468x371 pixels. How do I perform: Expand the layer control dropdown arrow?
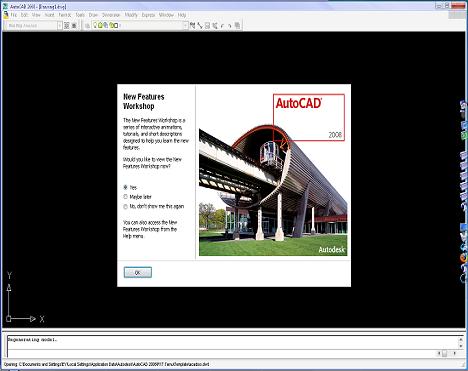tap(185, 26)
